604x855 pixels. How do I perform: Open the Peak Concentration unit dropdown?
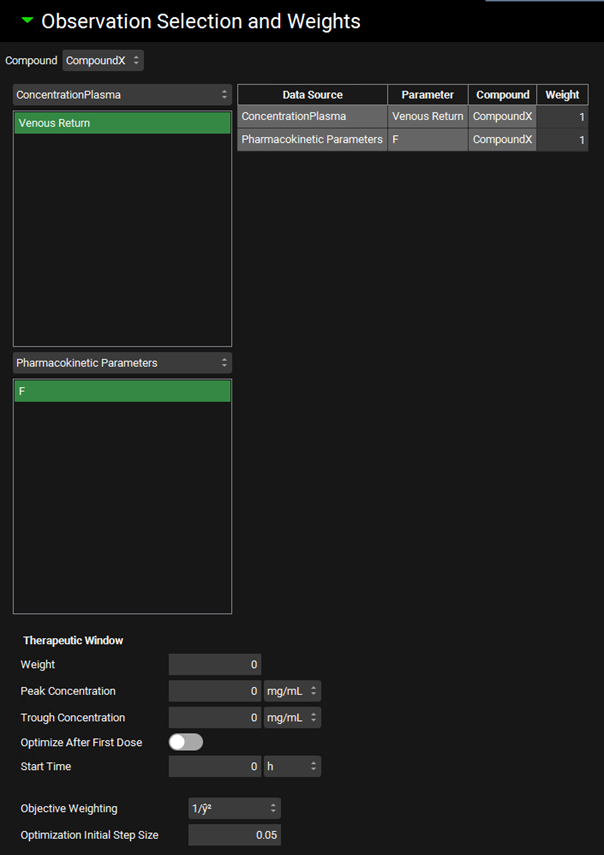[x=292, y=691]
